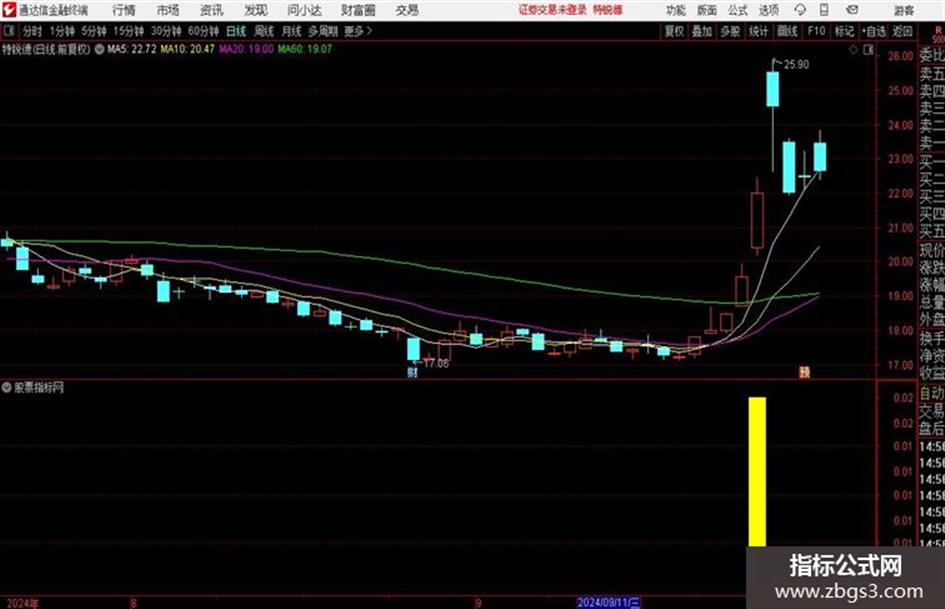Switch to 周线 period
The height and width of the screenshot is (609, 945).
(264, 31)
